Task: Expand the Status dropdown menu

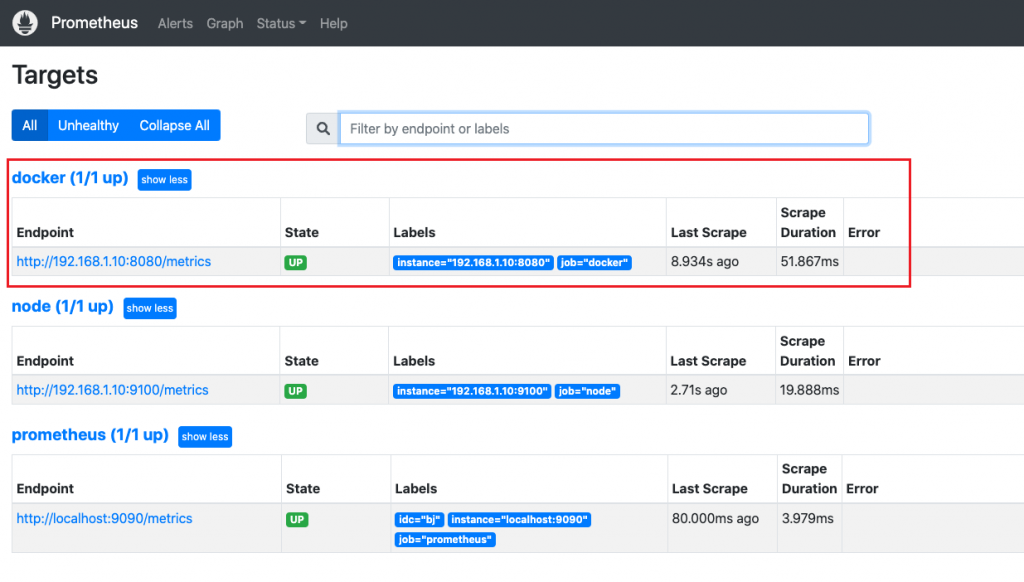Action: pyautogui.click(x=281, y=24)
